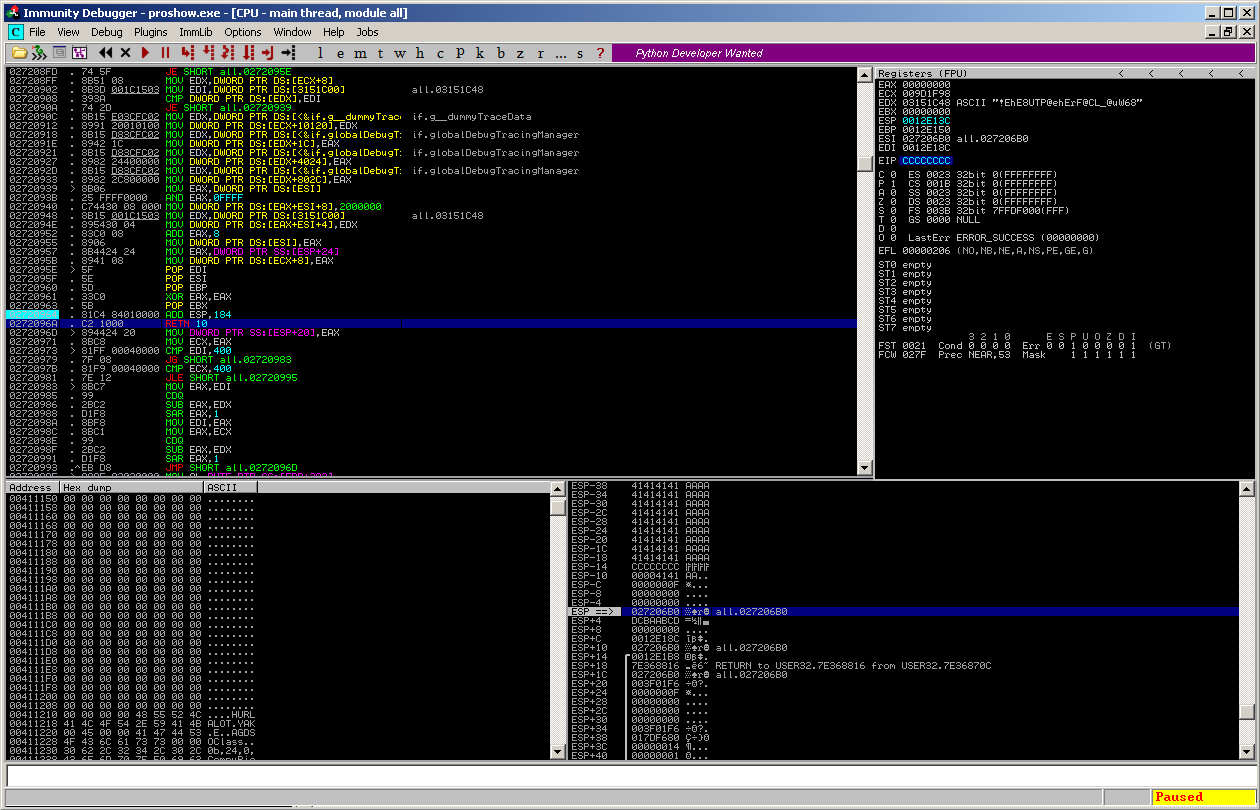This screenshot has height=810, width=1260.
Task: Show windows list with 'w' button
Action: tap(400, 53)
